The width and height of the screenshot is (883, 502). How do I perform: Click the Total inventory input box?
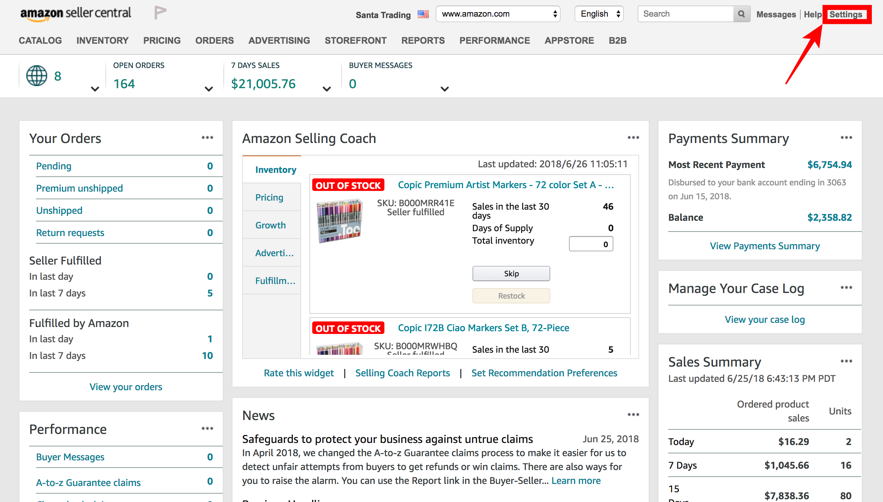coord(591,244)
